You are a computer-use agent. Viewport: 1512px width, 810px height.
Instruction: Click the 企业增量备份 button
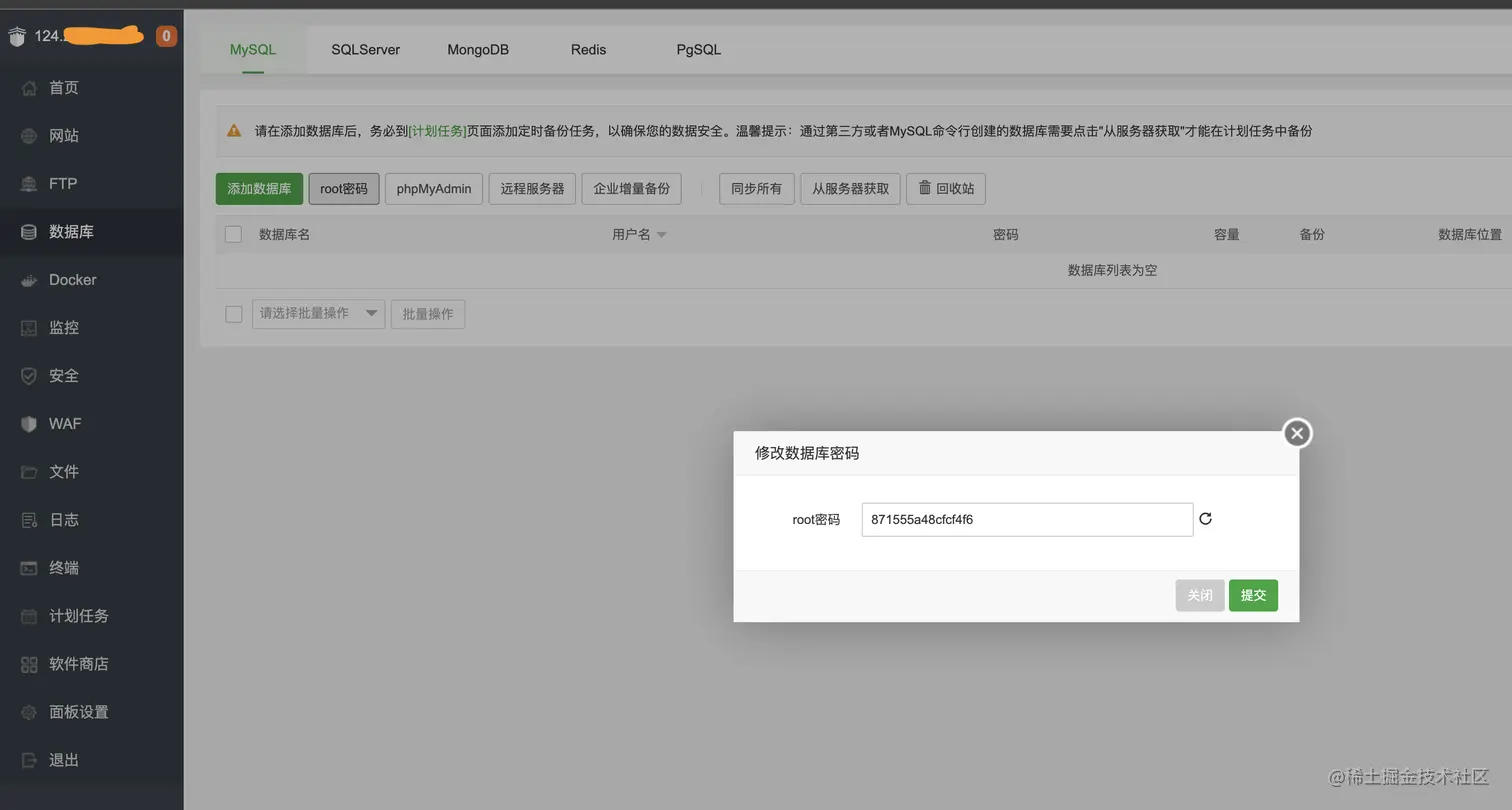coord(632,189)
